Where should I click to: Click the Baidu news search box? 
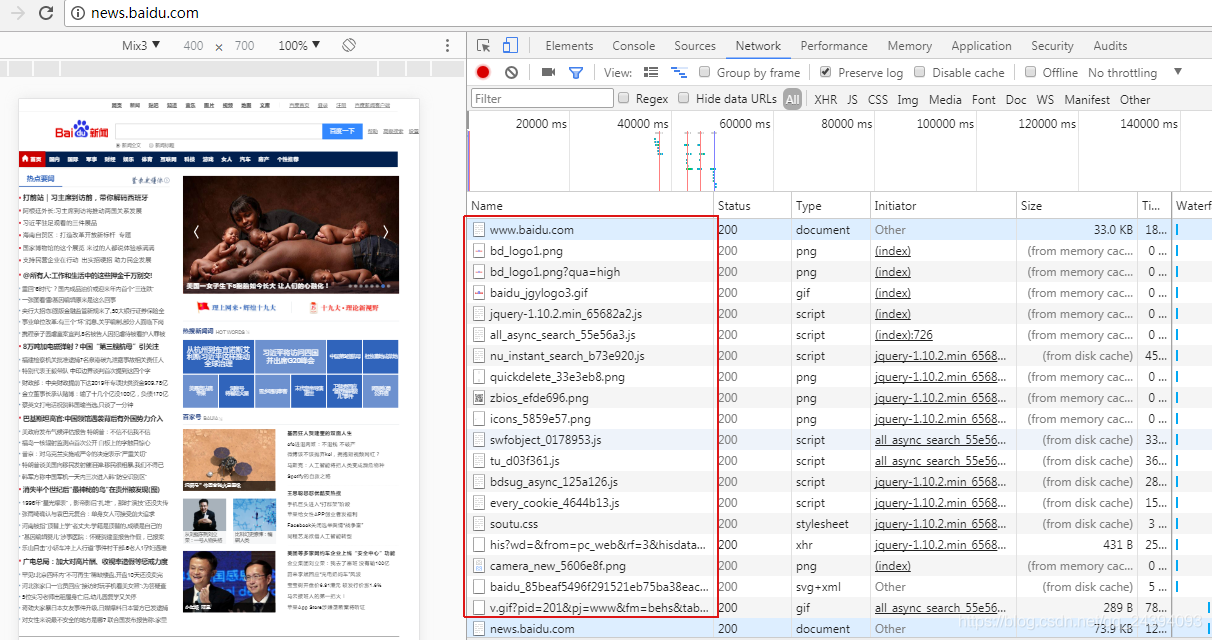(x=218, y=131)
